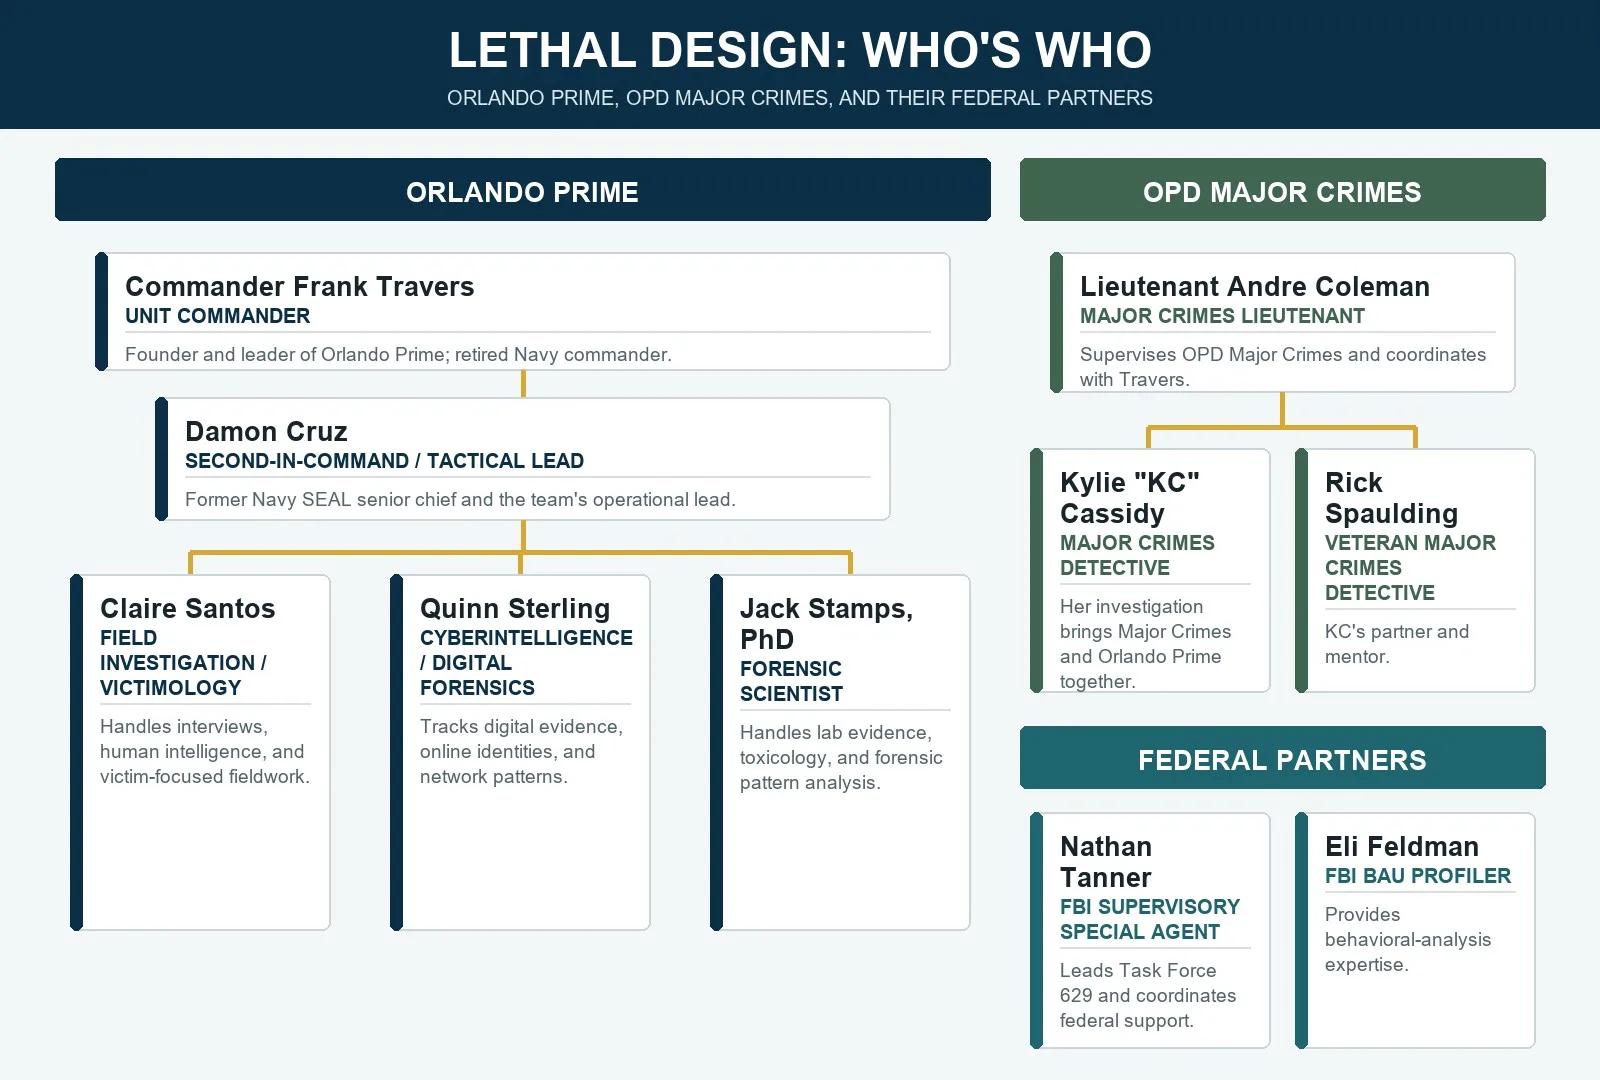
Task: Click the 'LETHAL DESIGN: WHO'S WHO' title
Action: [800, 50]
